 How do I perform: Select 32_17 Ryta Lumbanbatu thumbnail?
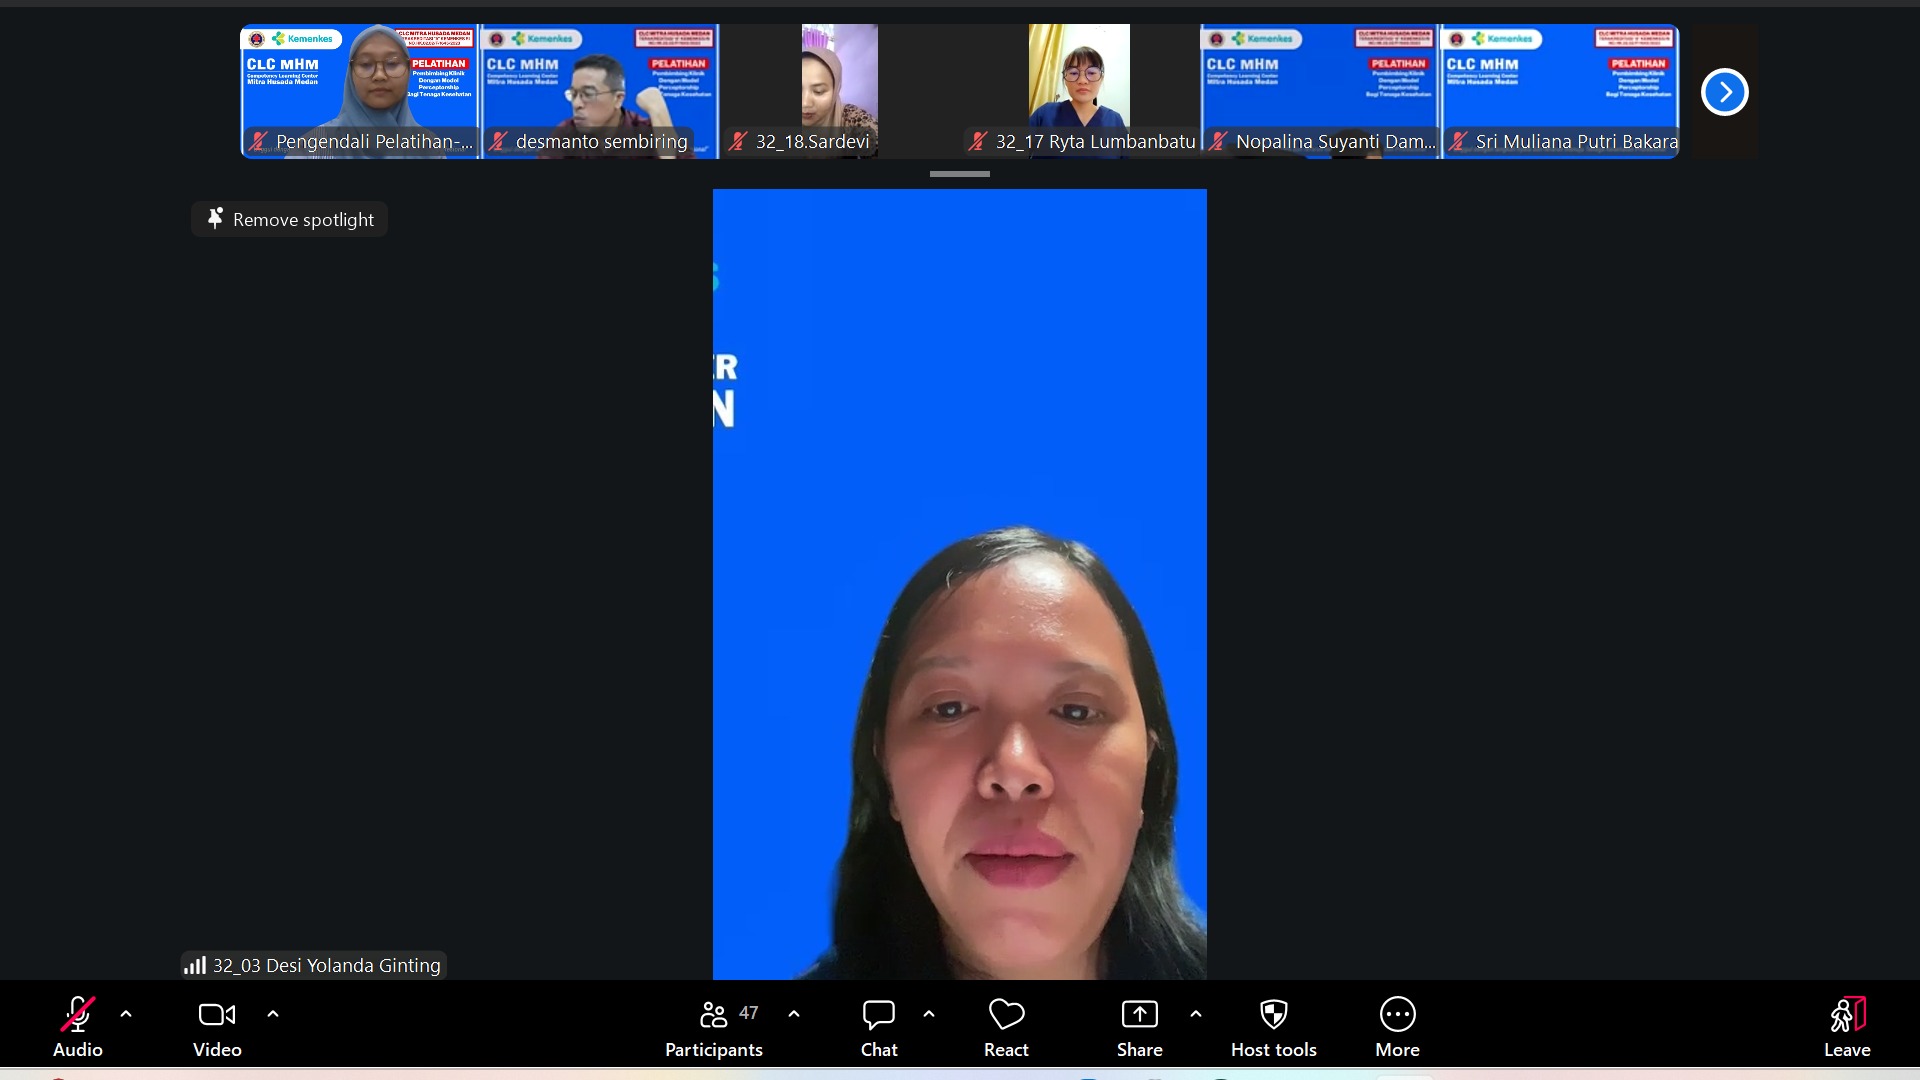pos(1079,91)
